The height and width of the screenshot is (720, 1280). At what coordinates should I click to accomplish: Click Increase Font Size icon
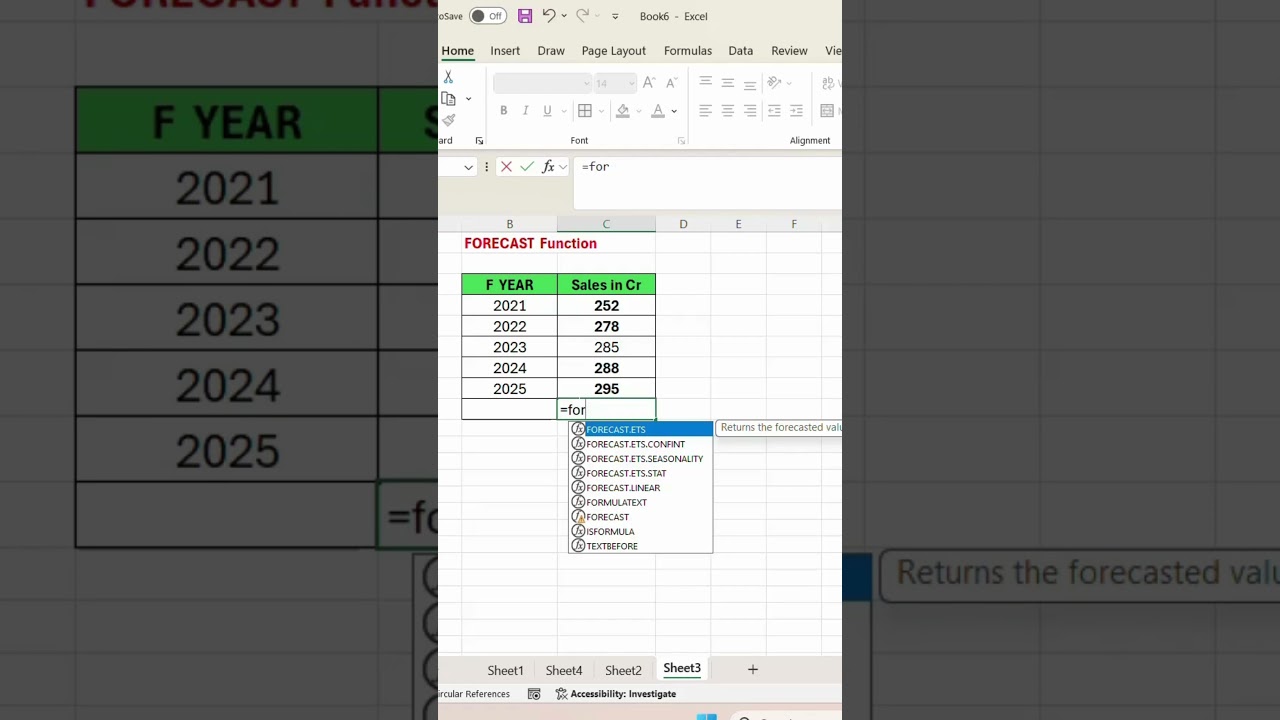(649, 83)
